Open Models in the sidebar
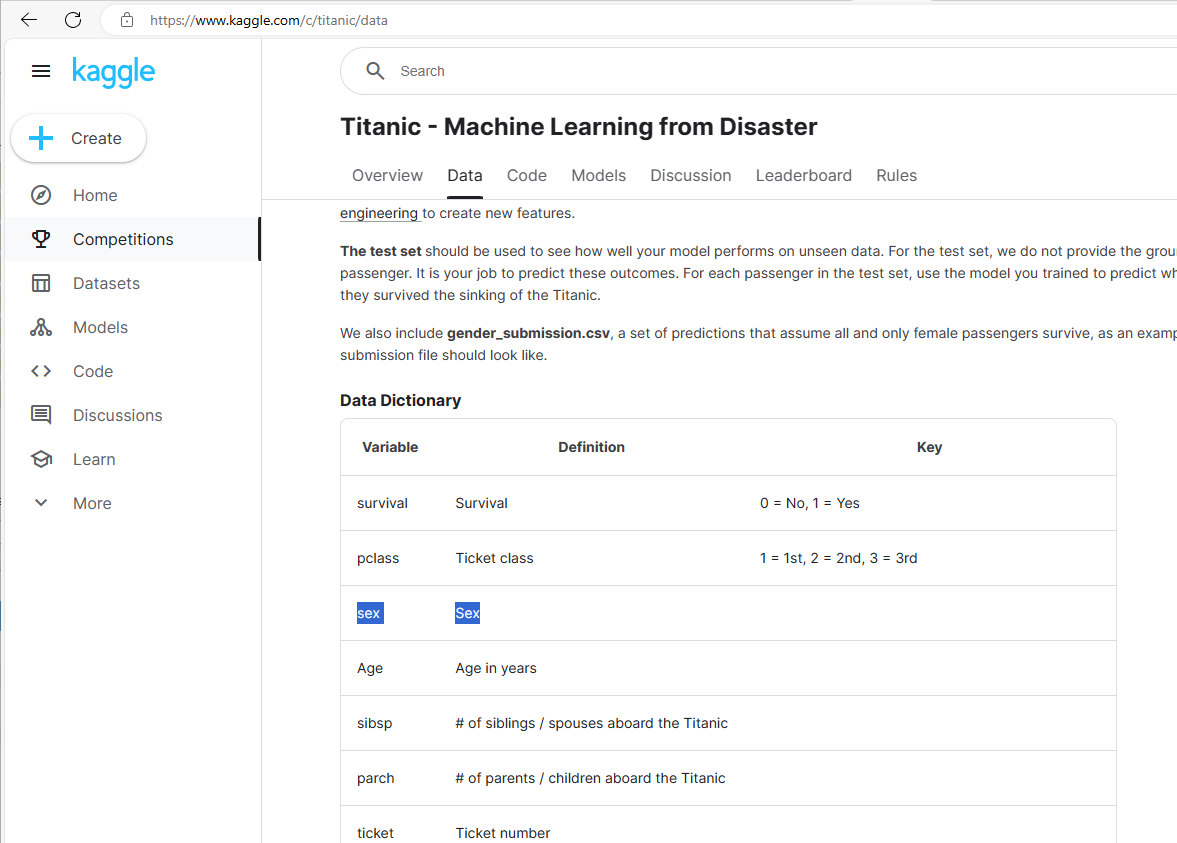The image size is (1177, 843). point(101,327)
